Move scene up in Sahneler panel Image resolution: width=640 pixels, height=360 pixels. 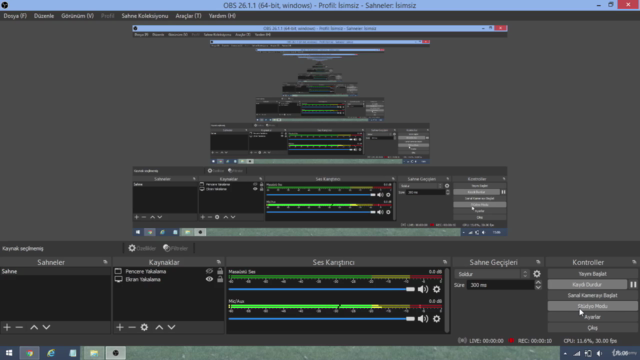[x=34, y=327]
